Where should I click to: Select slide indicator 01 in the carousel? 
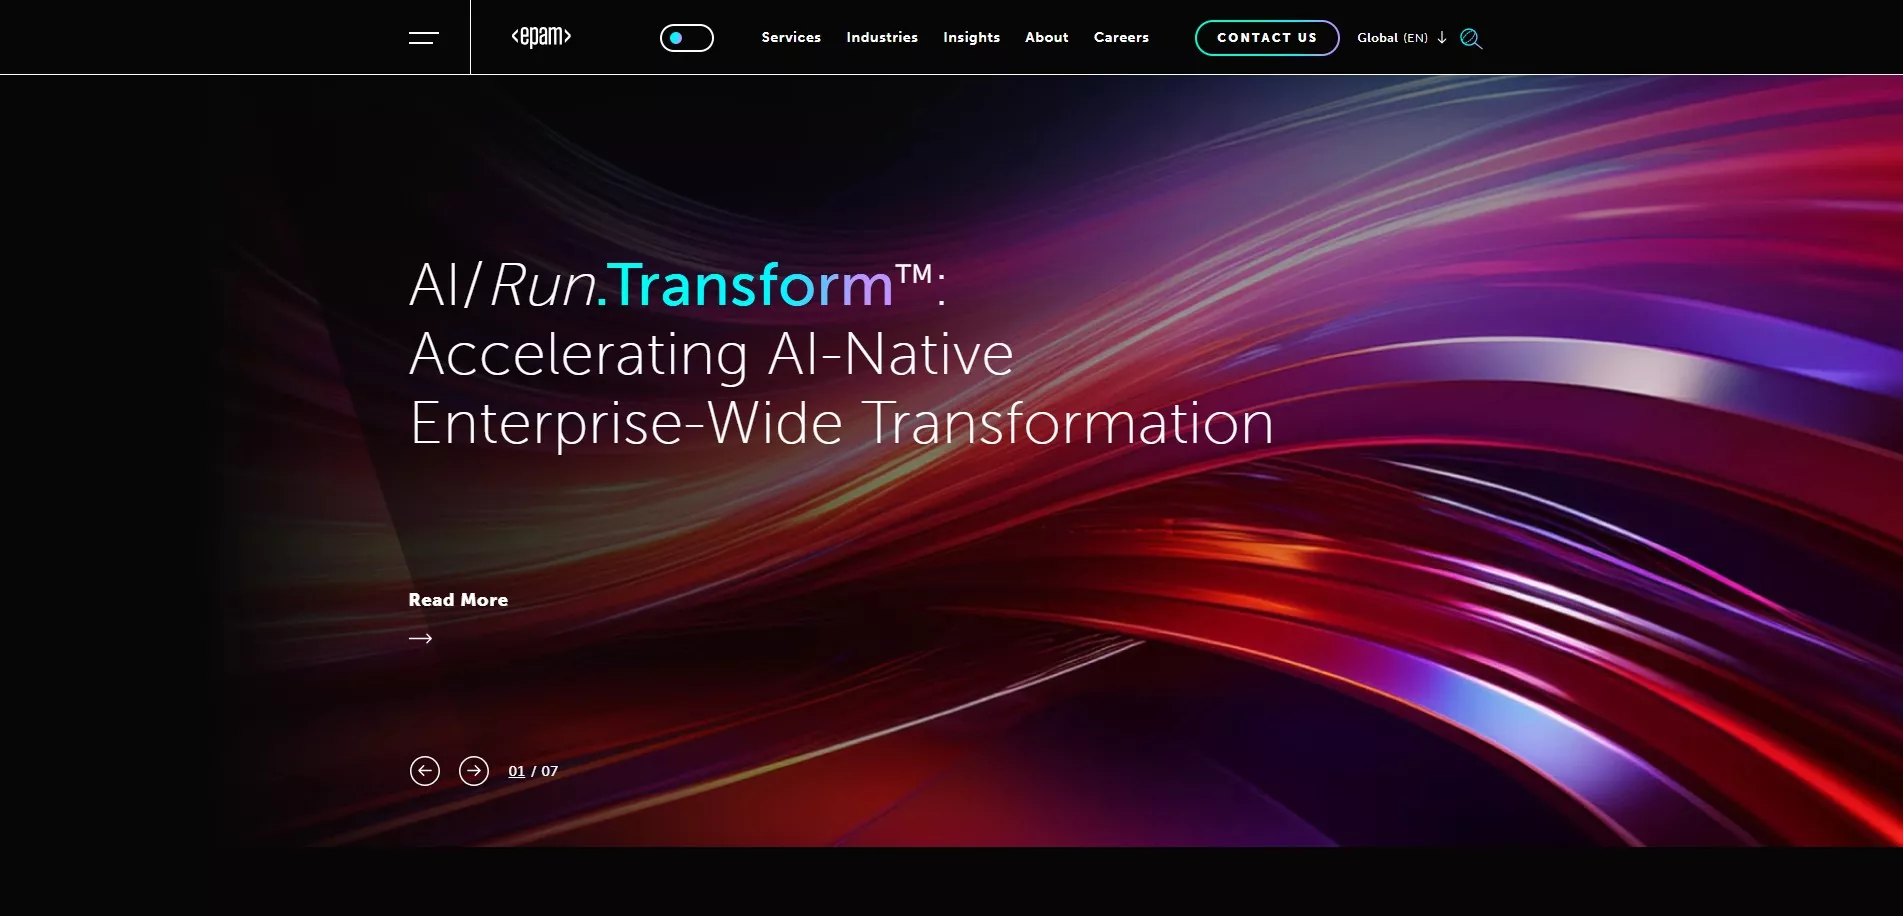tap(517, 771)
